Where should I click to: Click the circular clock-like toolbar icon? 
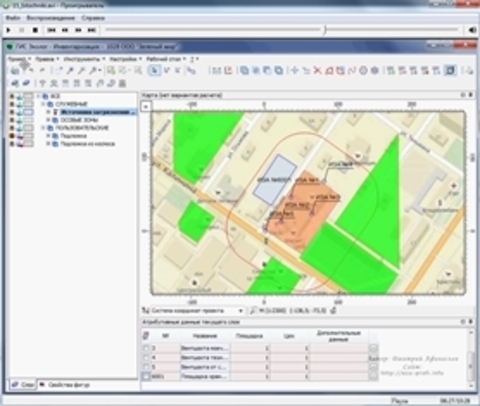[363, 71]
